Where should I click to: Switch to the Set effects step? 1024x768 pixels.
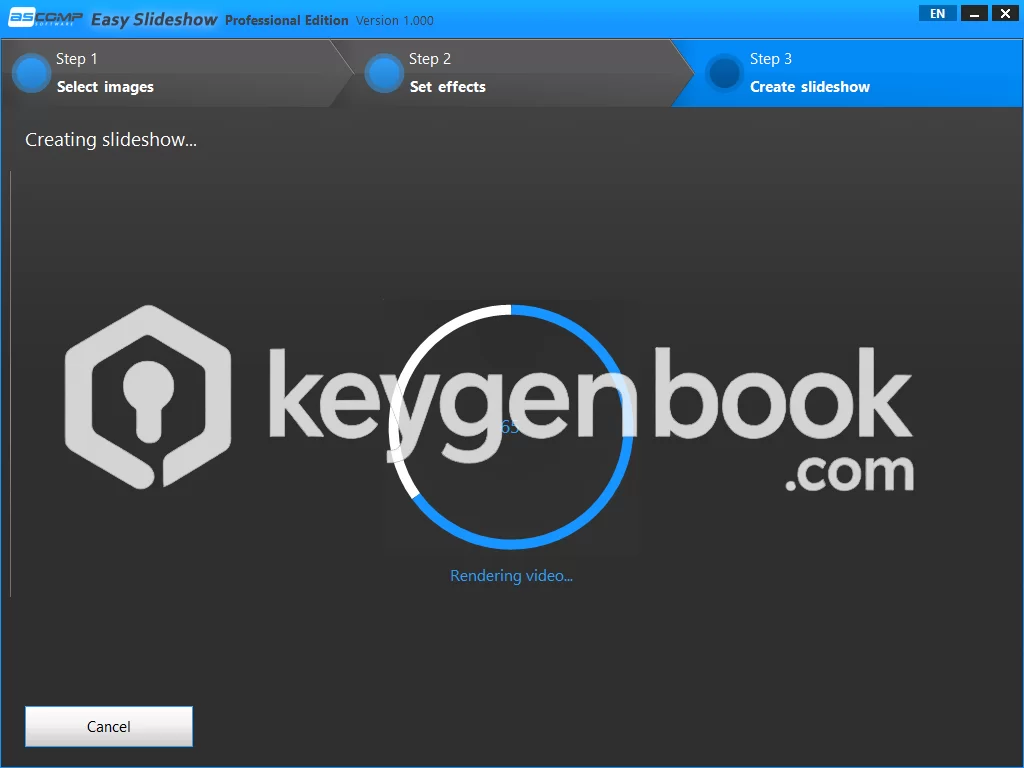447,87
